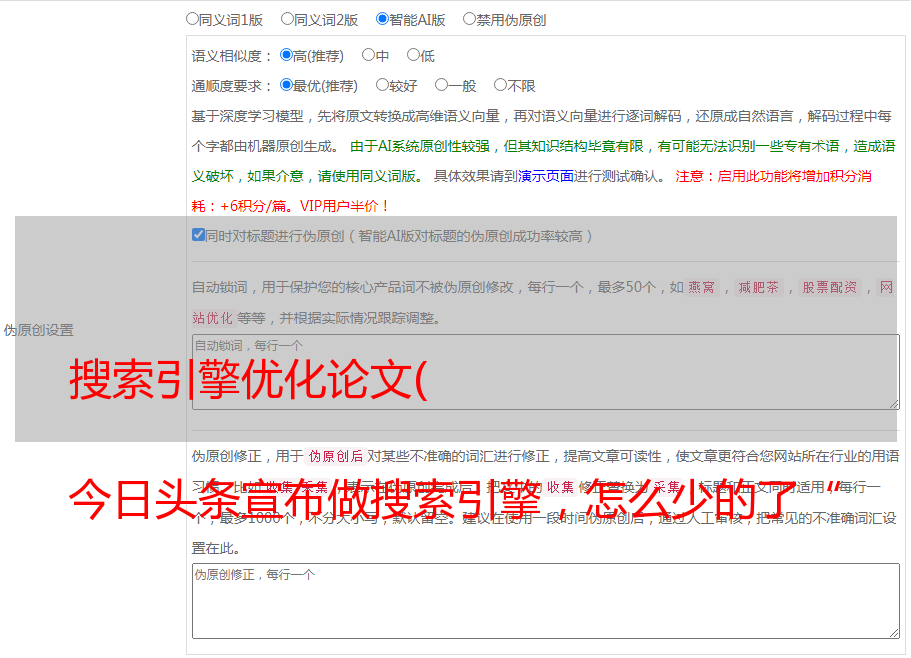Focus the 伪原创修正 textarea

(546, 601)
